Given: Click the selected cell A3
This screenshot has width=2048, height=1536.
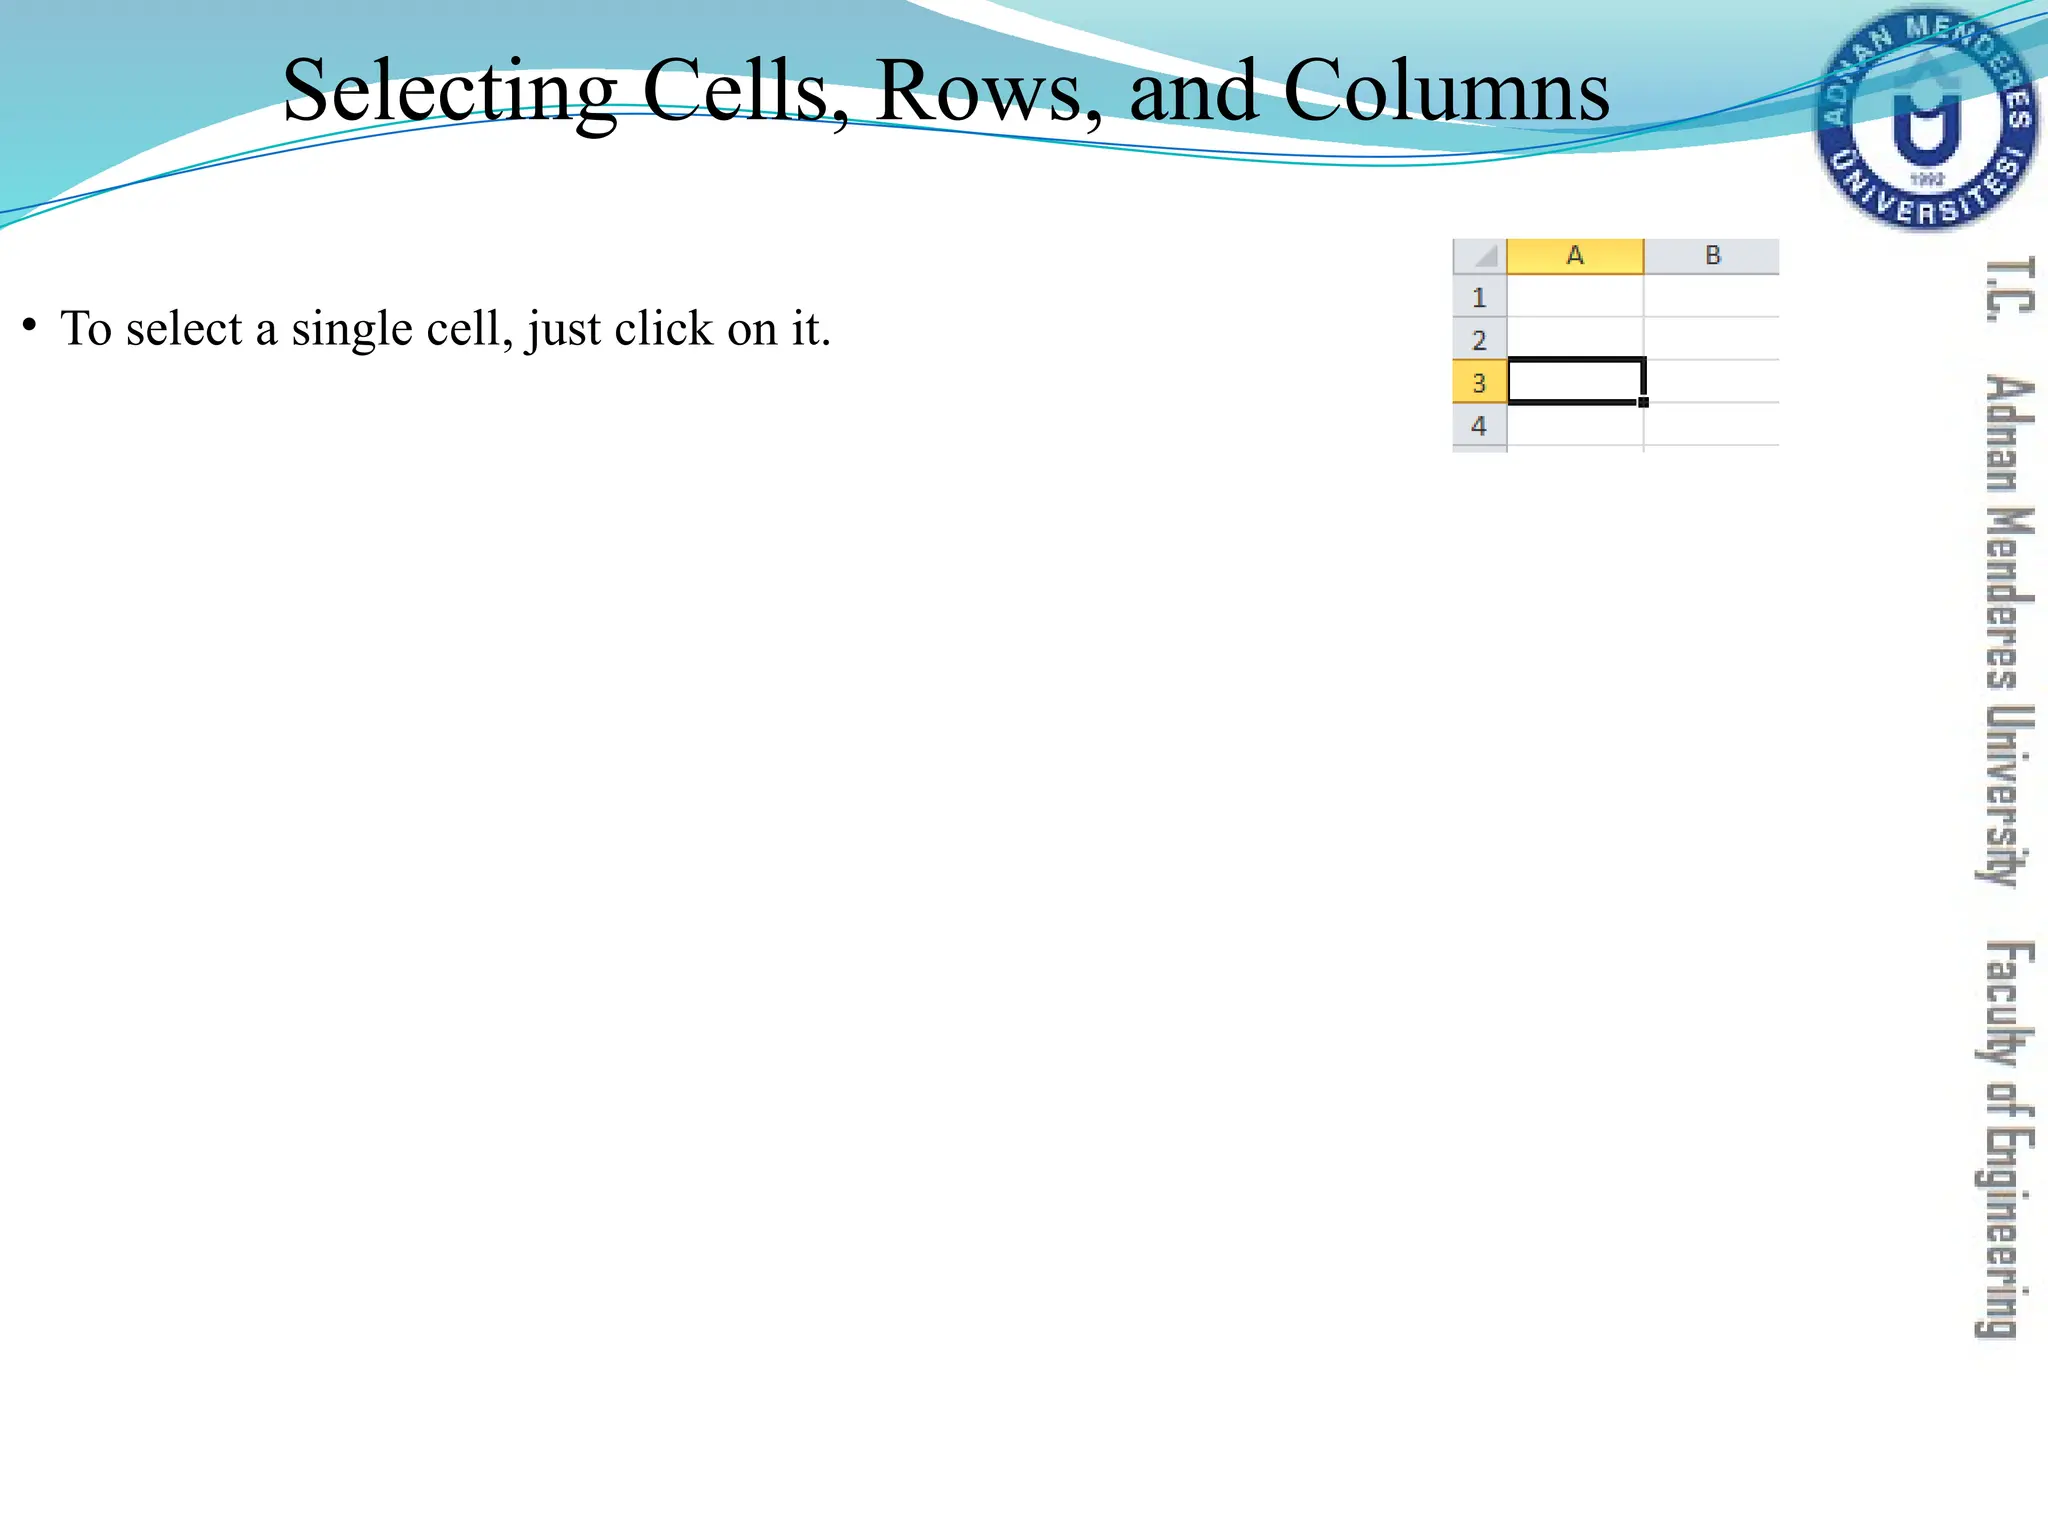Looking at the screenshot, I should click(1575, 381).
